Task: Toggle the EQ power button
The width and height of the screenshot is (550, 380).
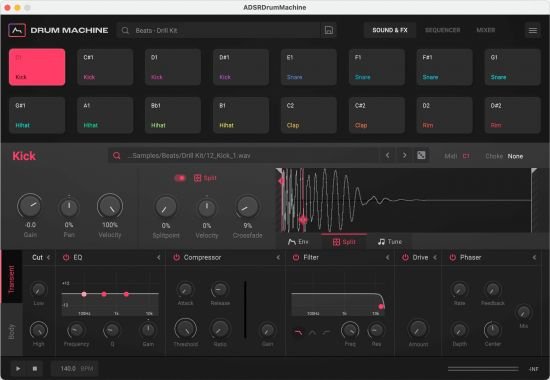Action: tap(66, 258)
